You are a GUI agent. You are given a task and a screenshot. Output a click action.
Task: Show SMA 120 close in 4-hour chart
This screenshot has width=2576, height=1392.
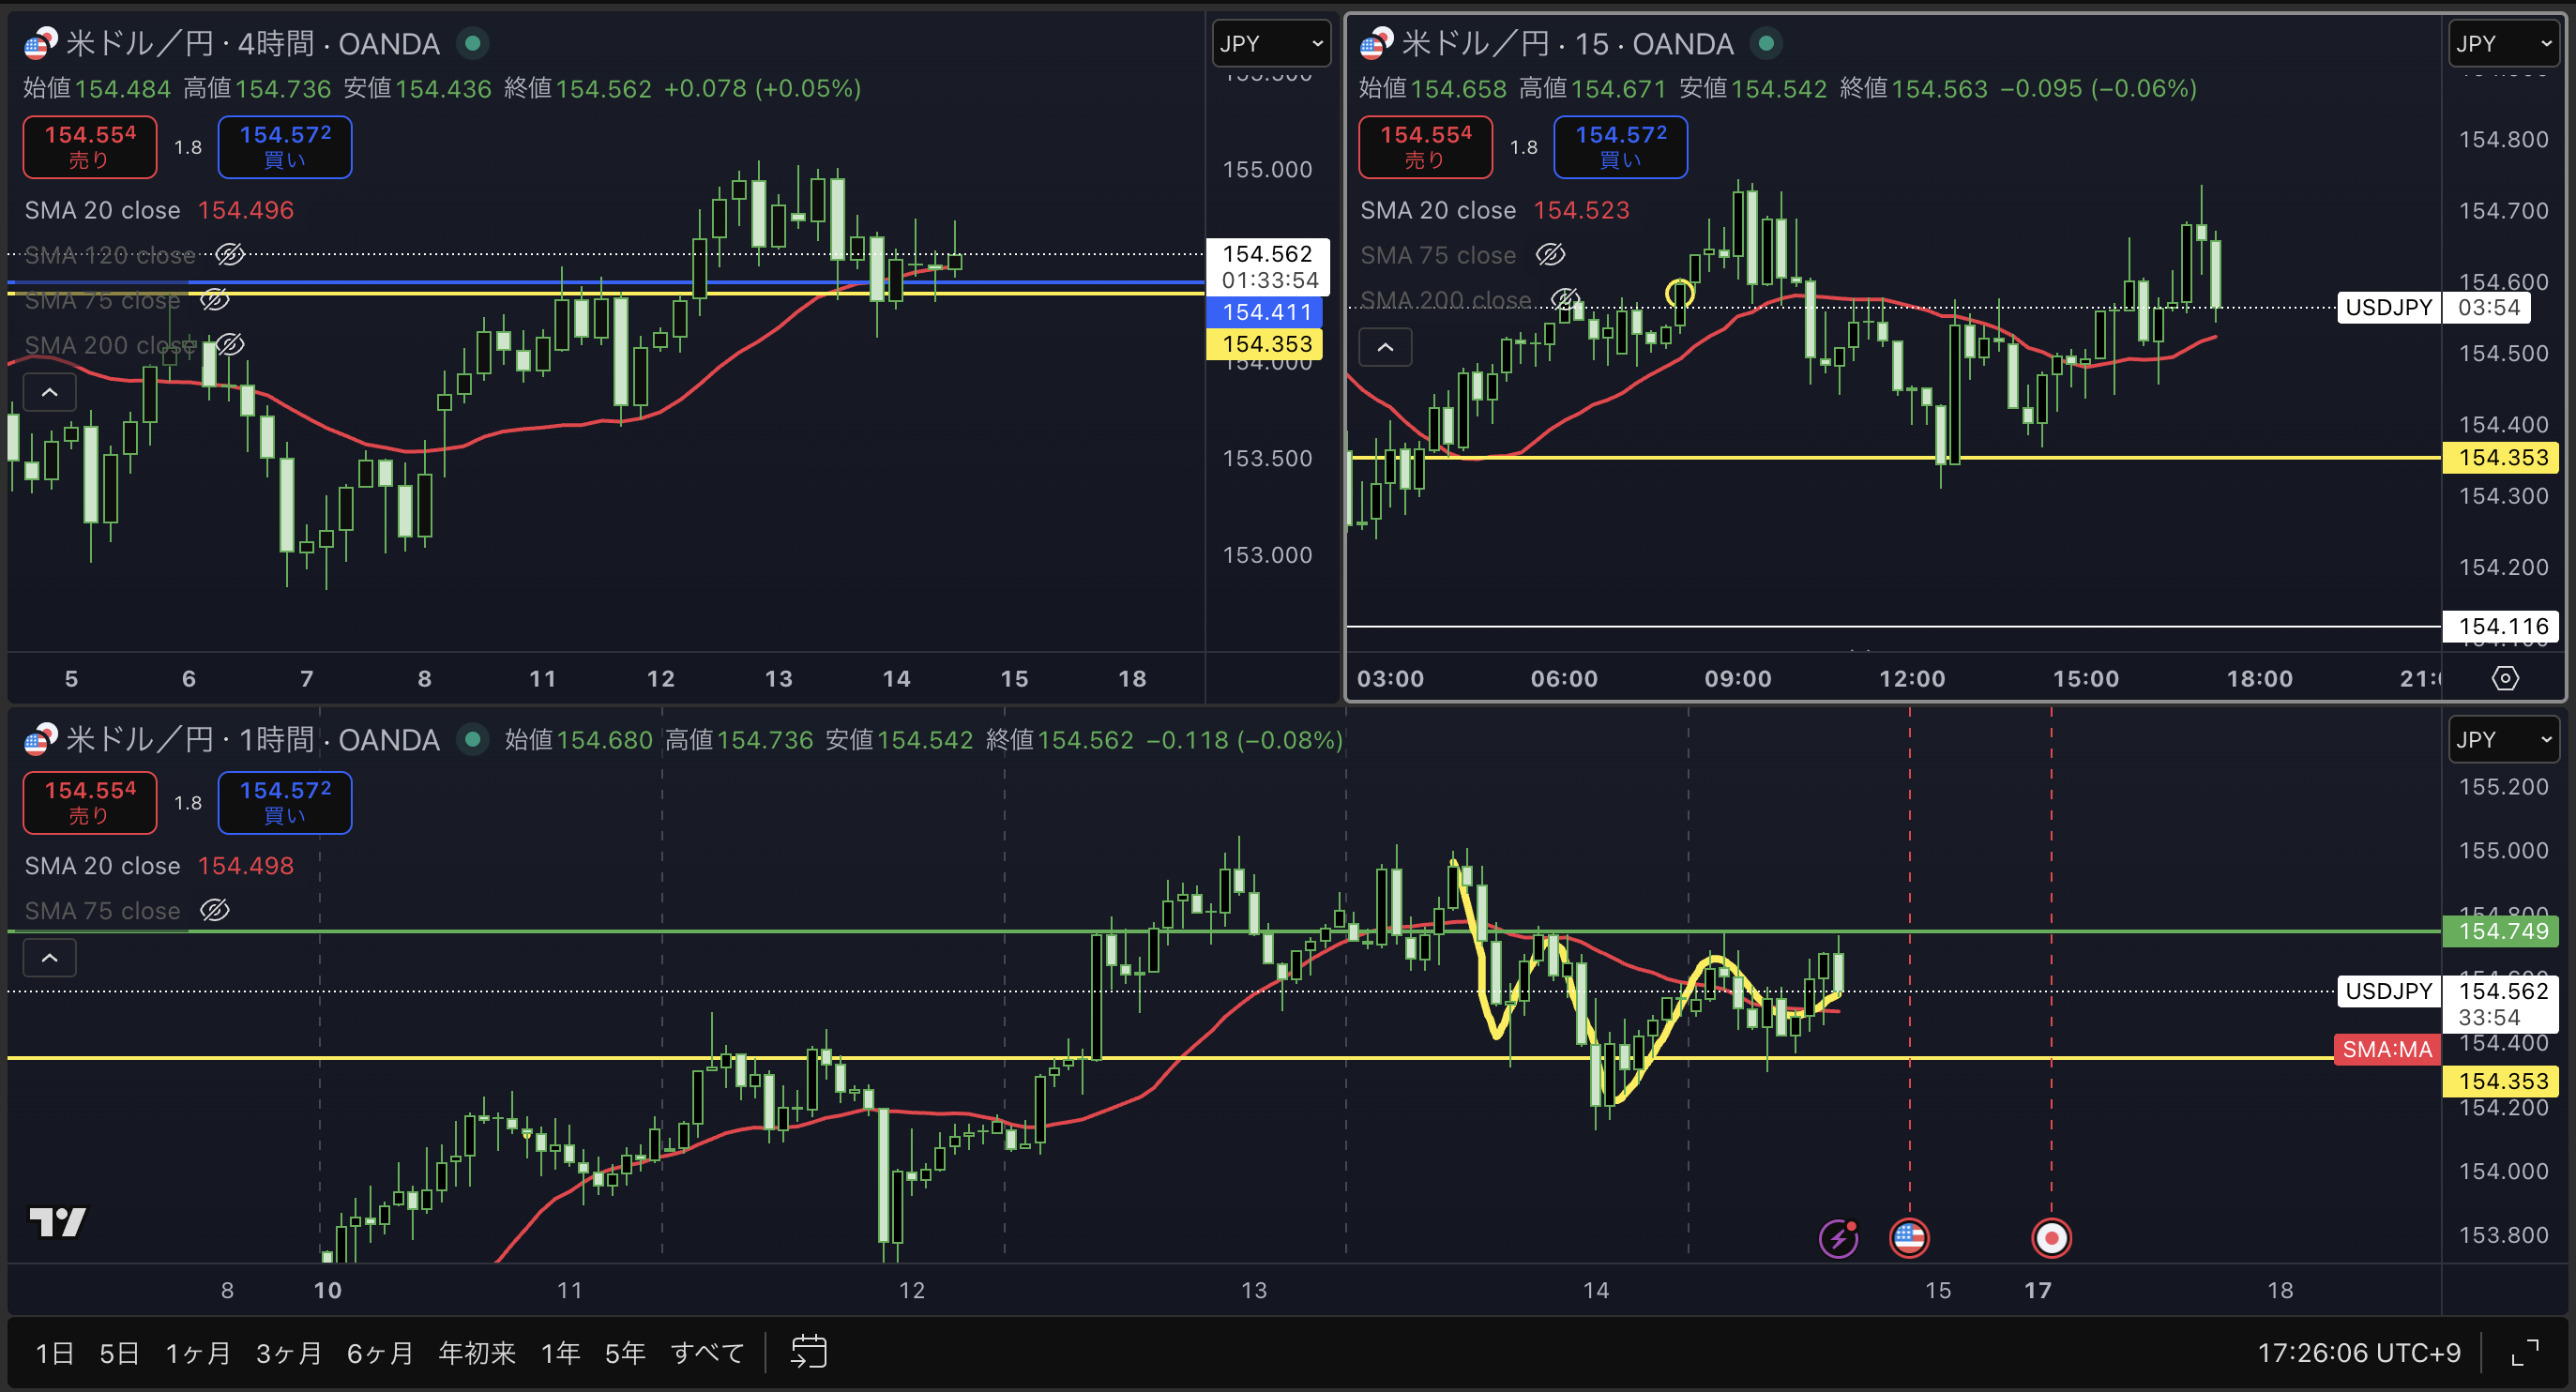point(230,255)
